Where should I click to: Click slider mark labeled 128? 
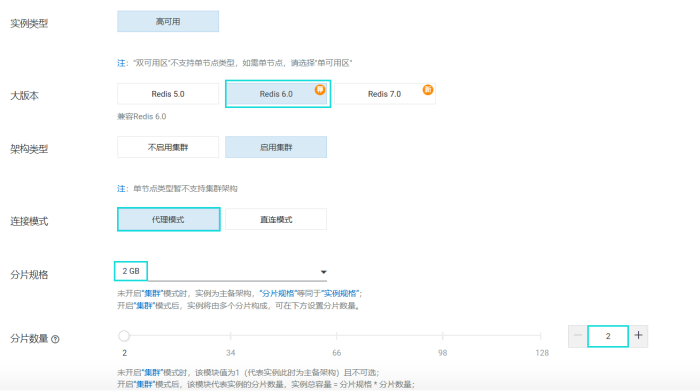tap(542, 353)
